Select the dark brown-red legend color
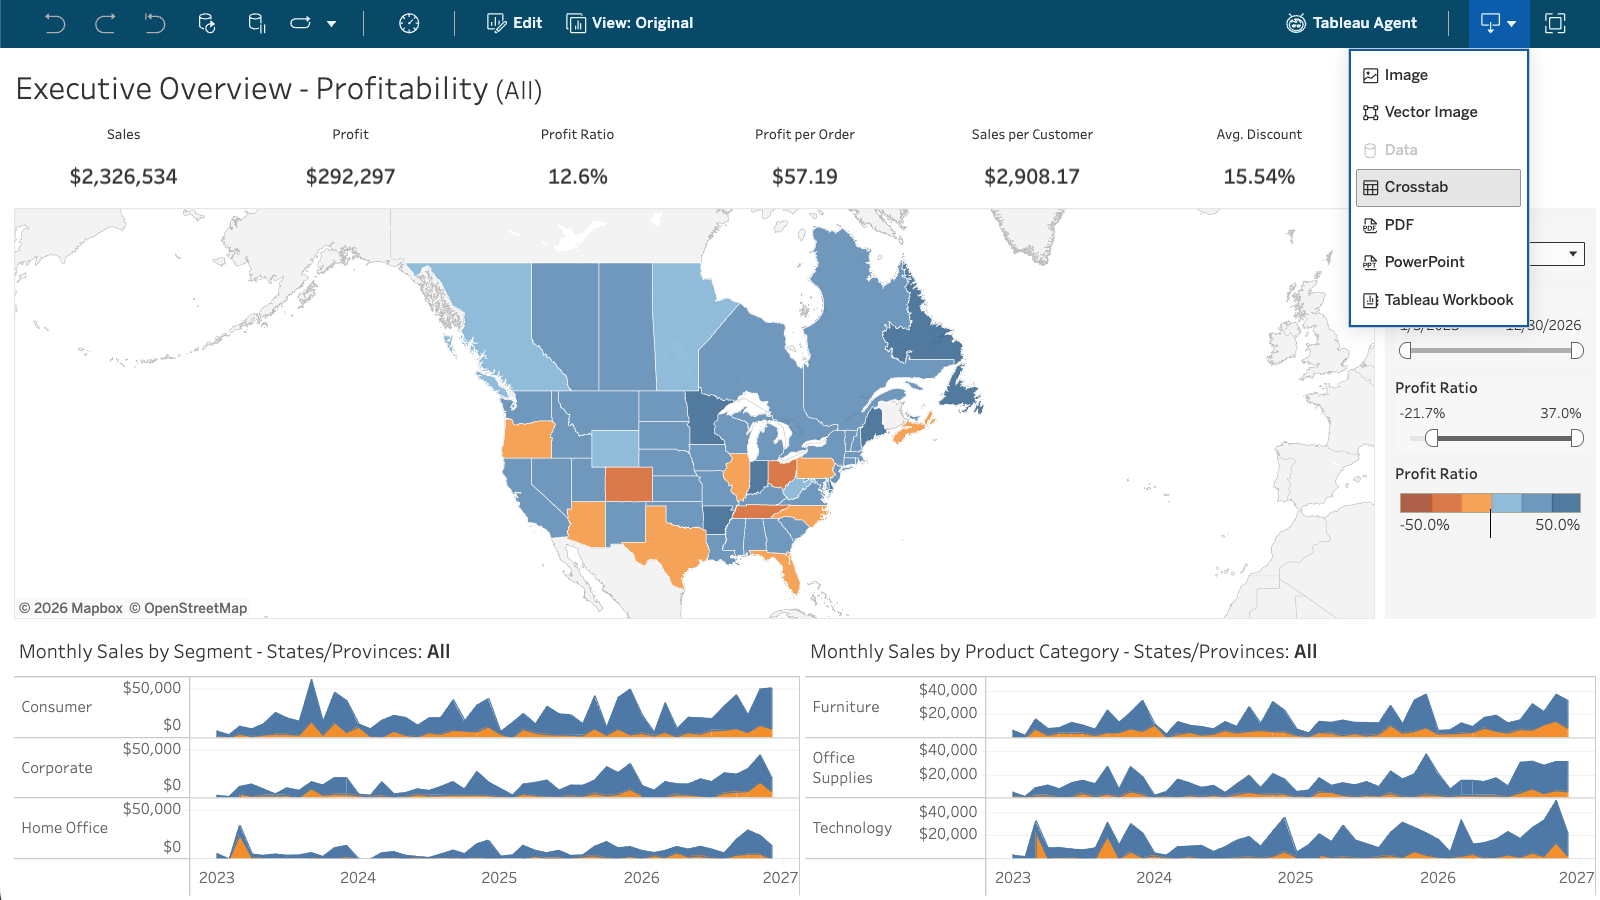The height and width of the screenshot is (900, 1600). coord(1415,503)
